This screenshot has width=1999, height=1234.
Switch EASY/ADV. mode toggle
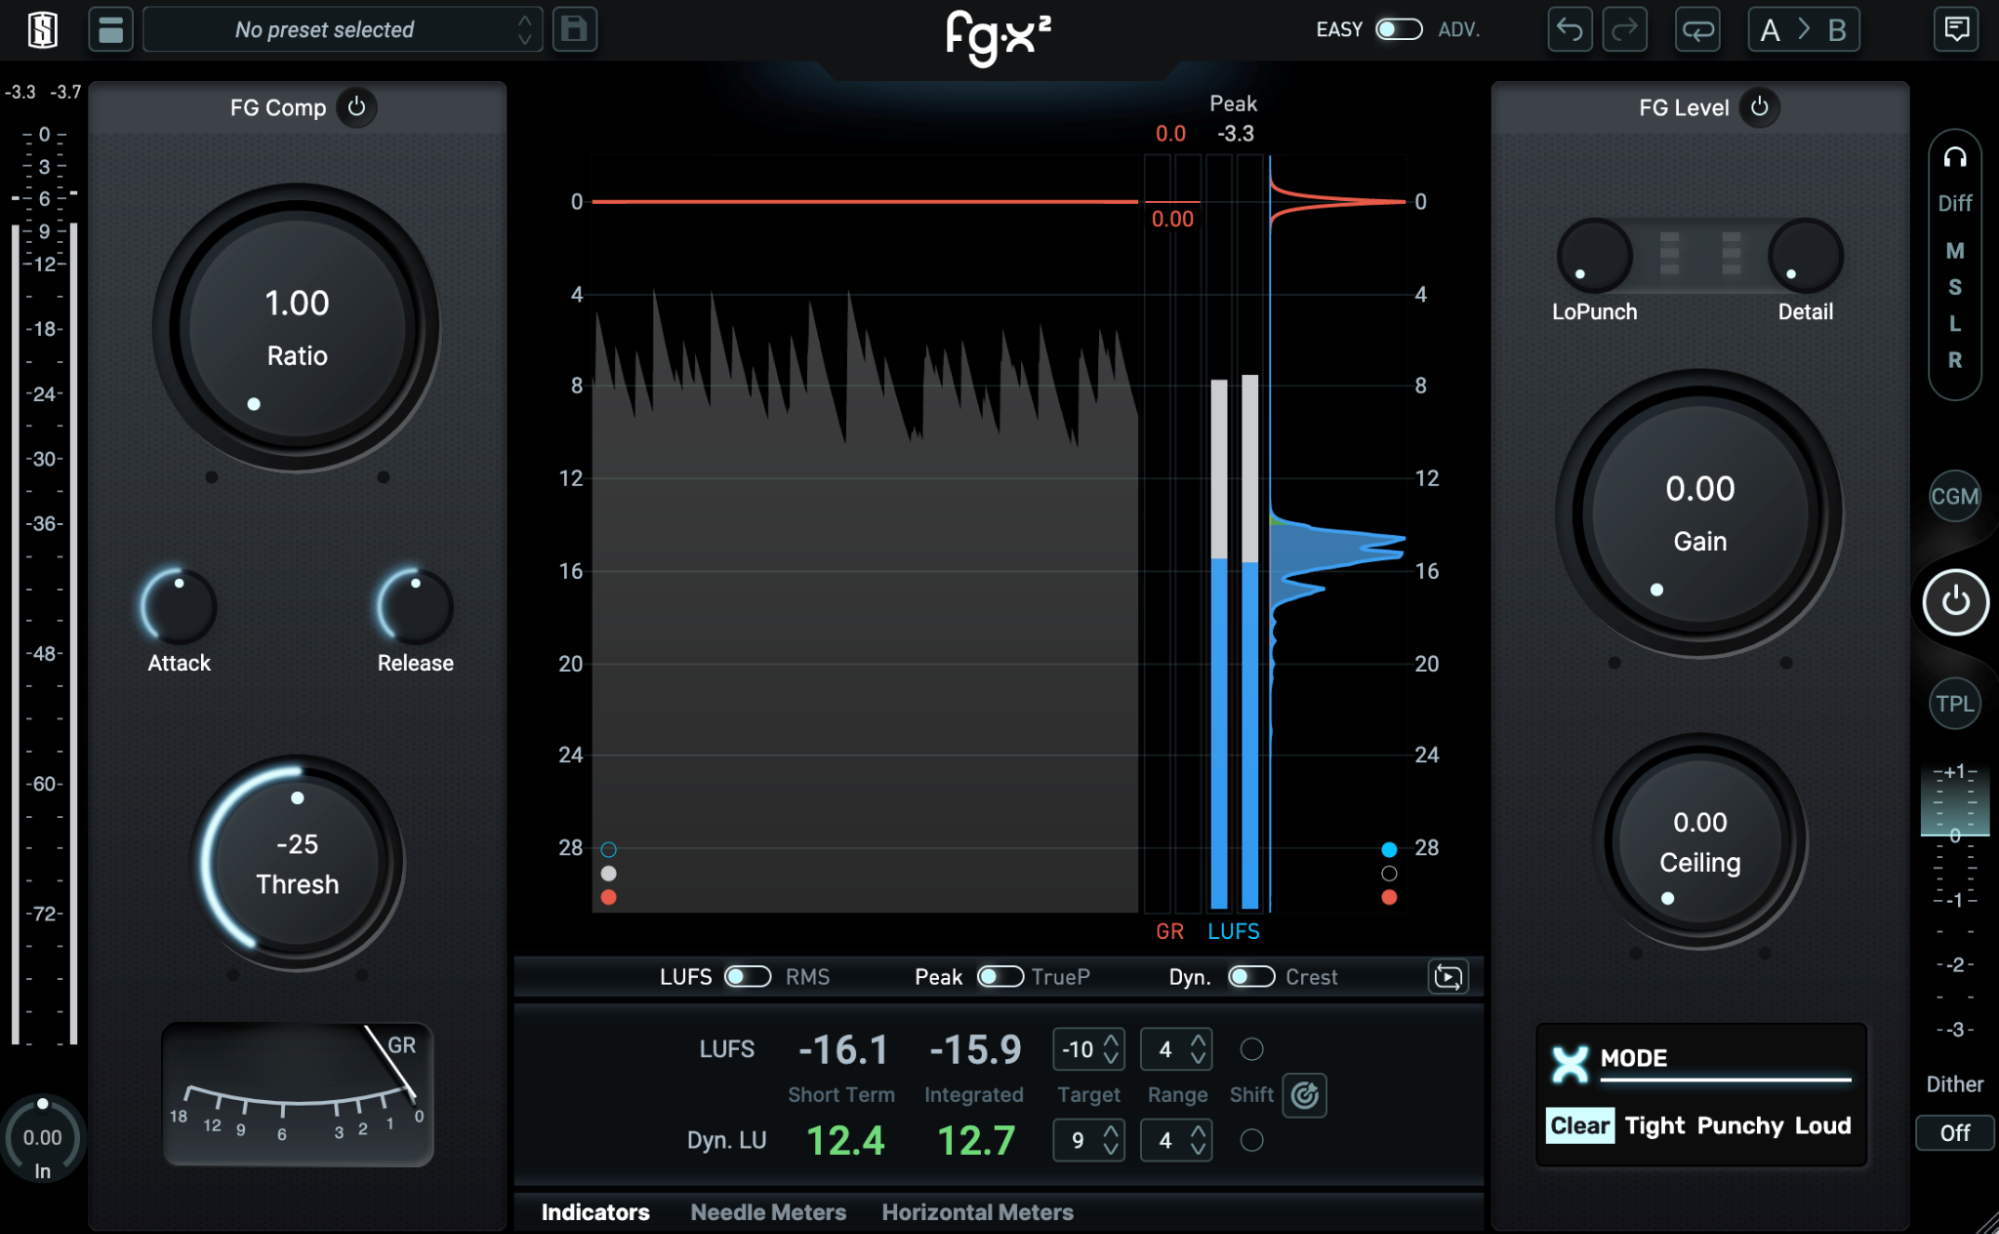click(x=1398, y=29)
